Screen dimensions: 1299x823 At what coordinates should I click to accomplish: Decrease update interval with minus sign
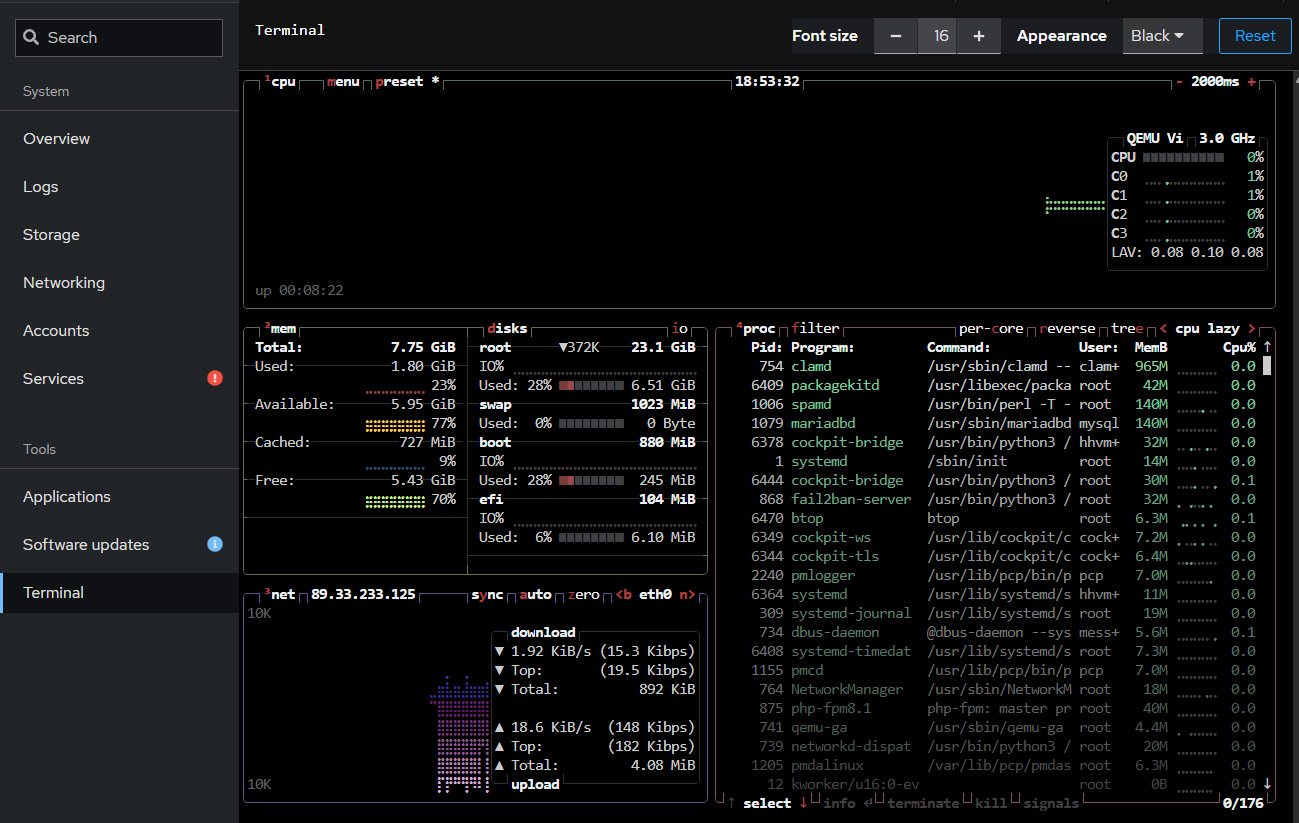tap(1180, 82)
